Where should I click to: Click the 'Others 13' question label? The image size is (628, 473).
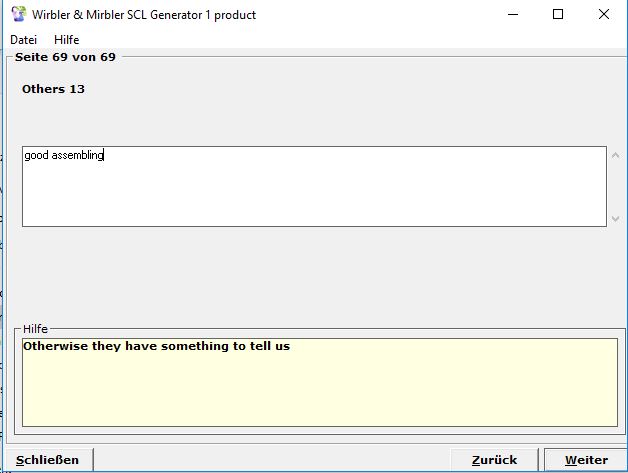[54, 90]
